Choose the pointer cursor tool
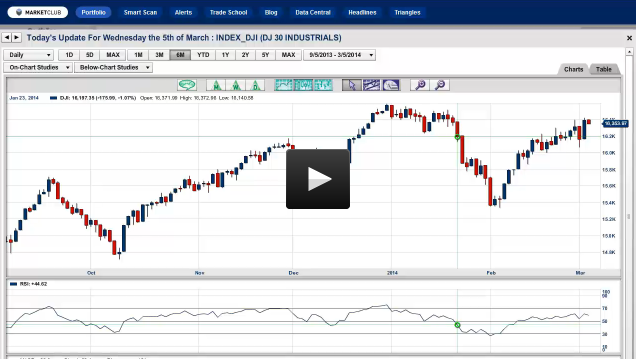 coord(352,85)
